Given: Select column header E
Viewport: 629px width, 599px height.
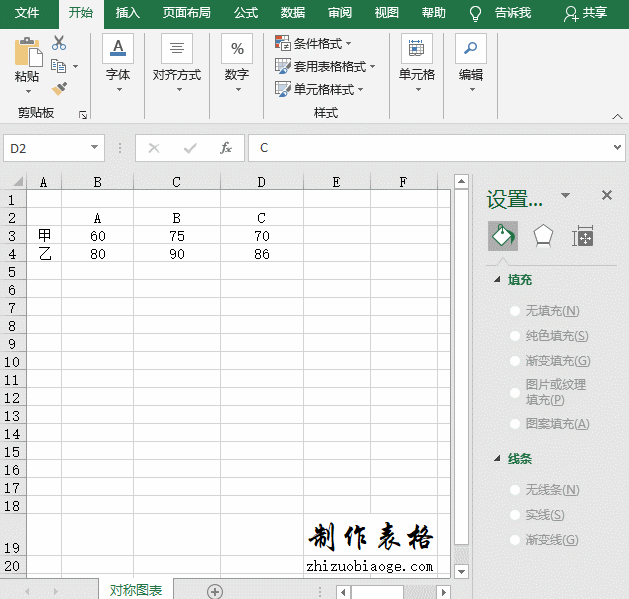Looking at the screenshot, I should 337,182.
